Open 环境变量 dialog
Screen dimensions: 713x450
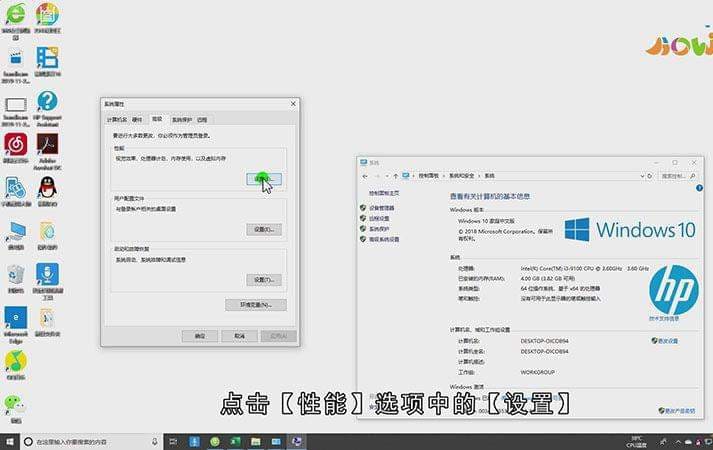click(x=256, y=305)
